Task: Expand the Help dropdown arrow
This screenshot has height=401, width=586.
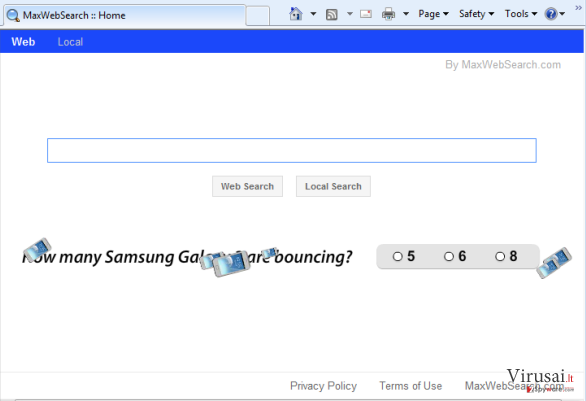Action: [562, 14]
